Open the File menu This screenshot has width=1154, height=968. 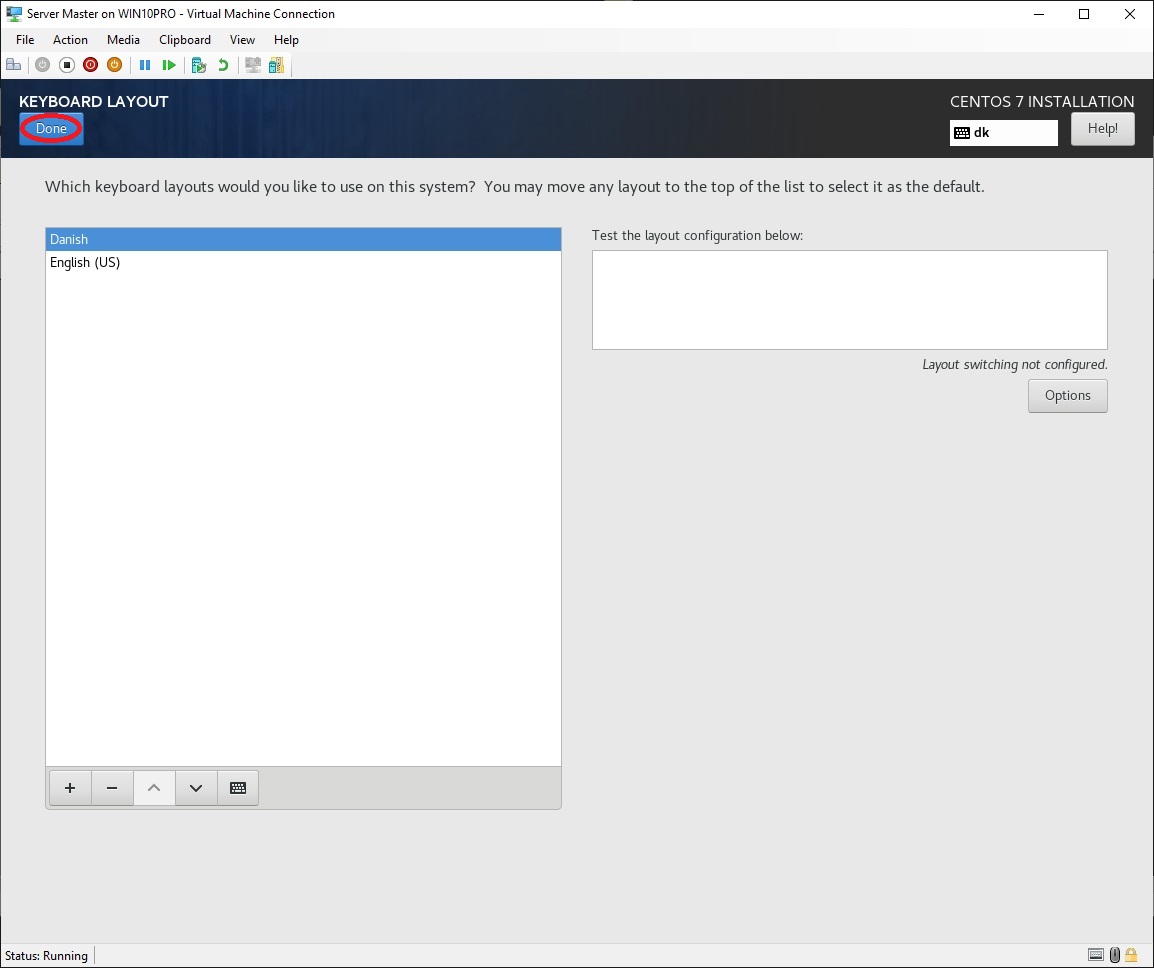pyautogui.click(x=25, y=40)
